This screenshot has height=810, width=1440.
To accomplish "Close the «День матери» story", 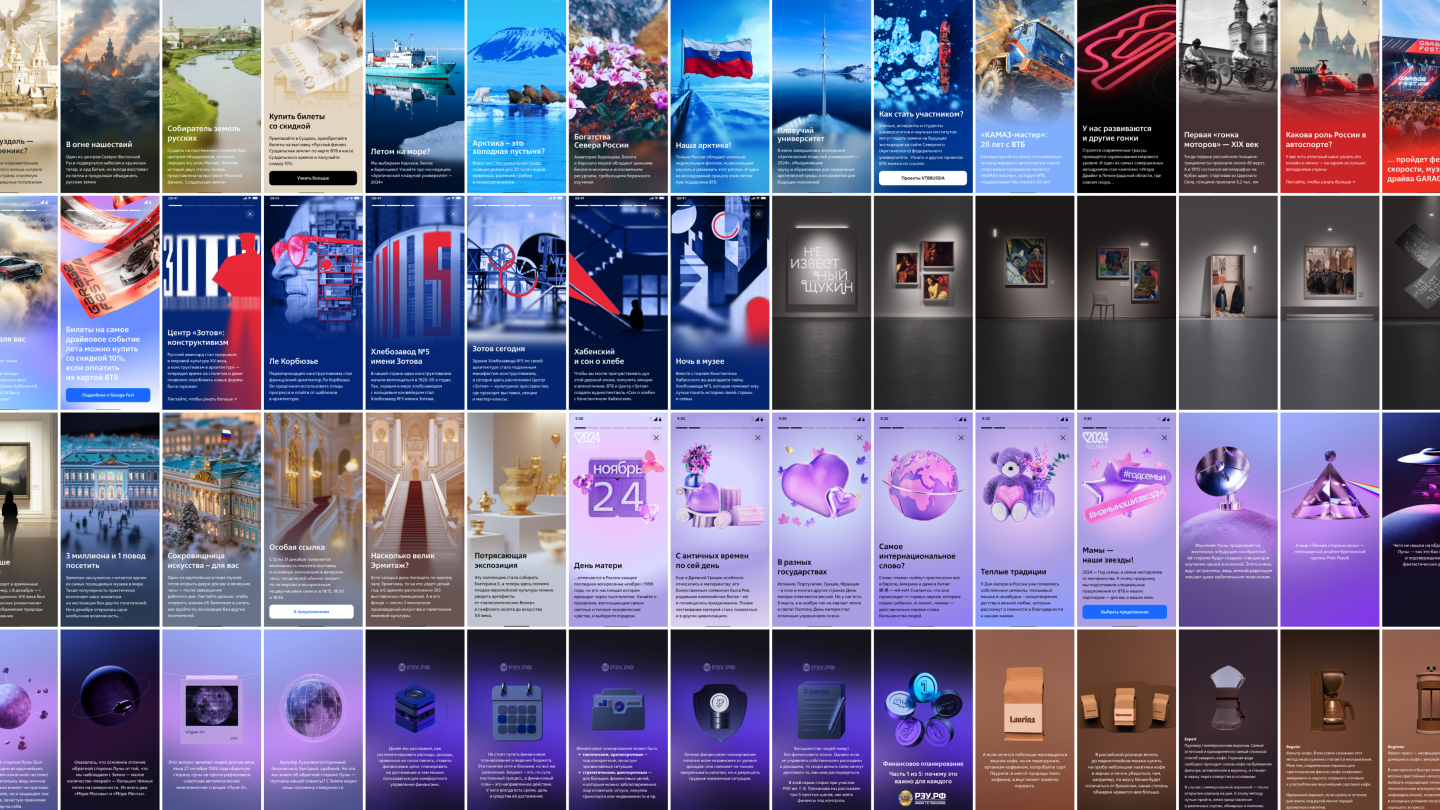I will point(655,438).
